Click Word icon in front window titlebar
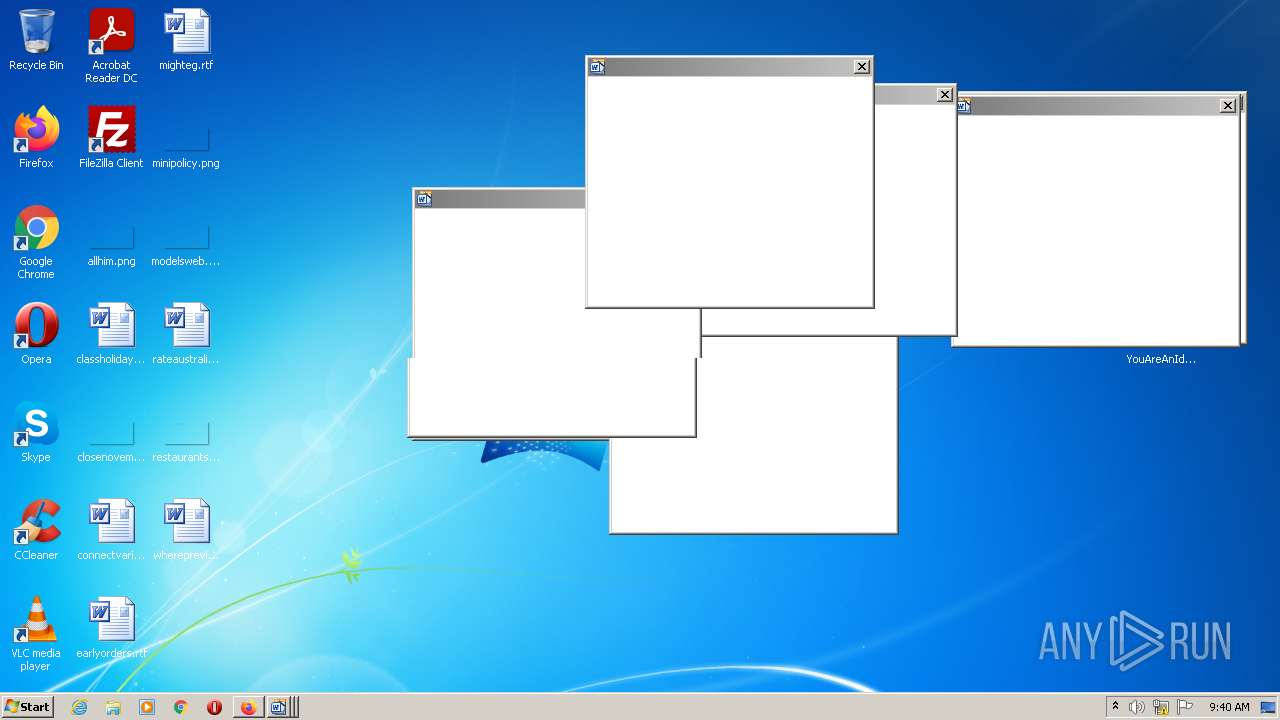Image resolution: width=1280 pixels, height=720 pixels. click(597, 67)
